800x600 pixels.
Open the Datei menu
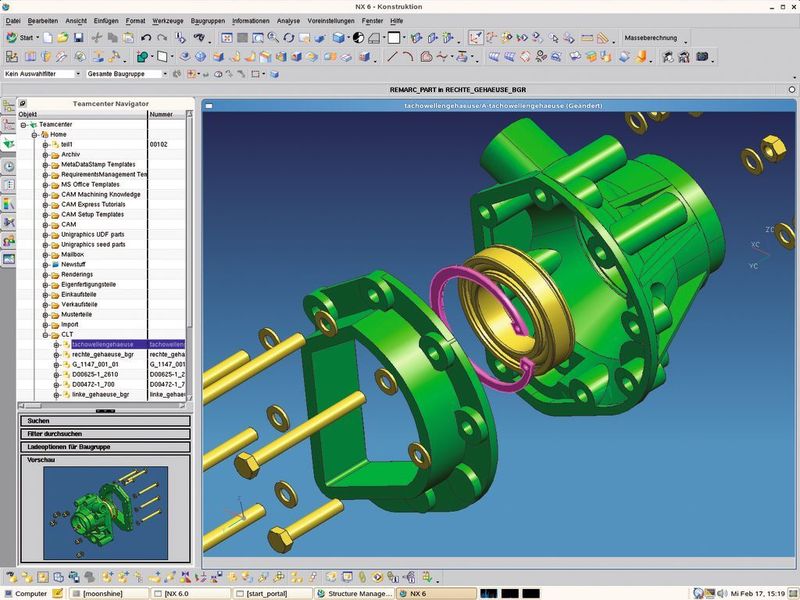[x=13, y=21]
